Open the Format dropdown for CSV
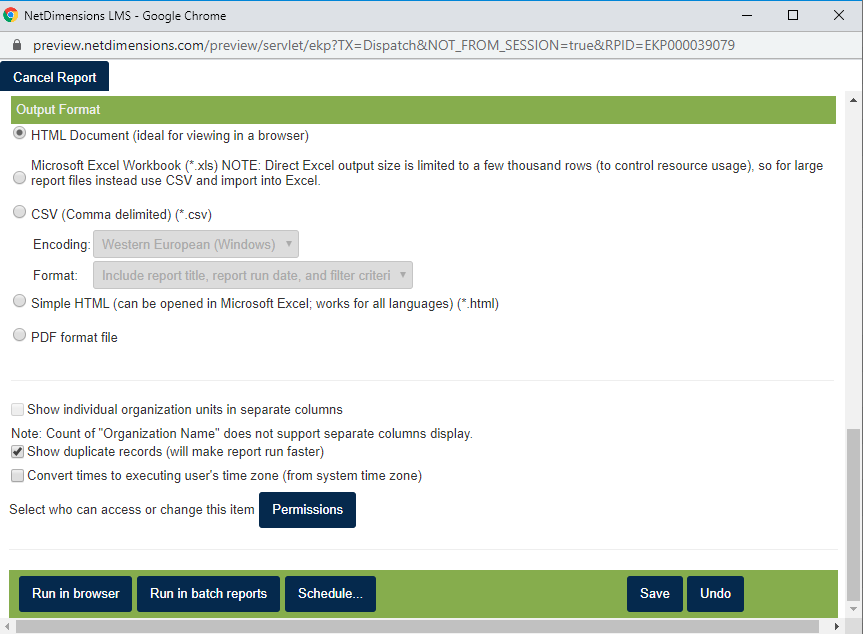 [253, 275]
